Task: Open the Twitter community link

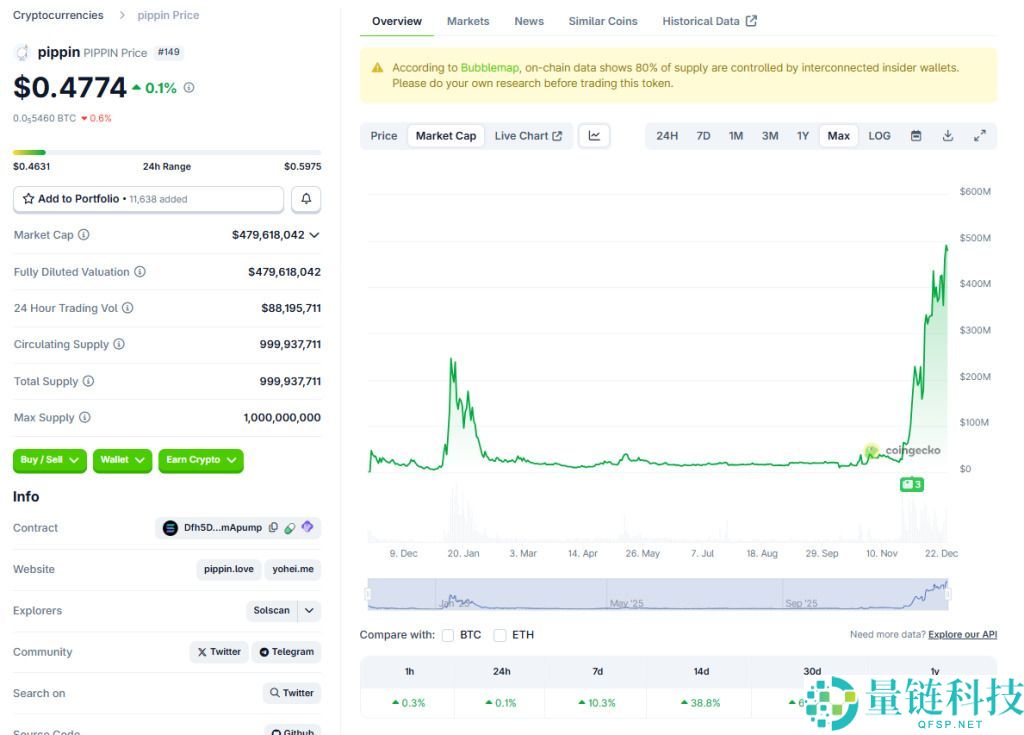Action: pyautogui.click(x=219, y=651)
